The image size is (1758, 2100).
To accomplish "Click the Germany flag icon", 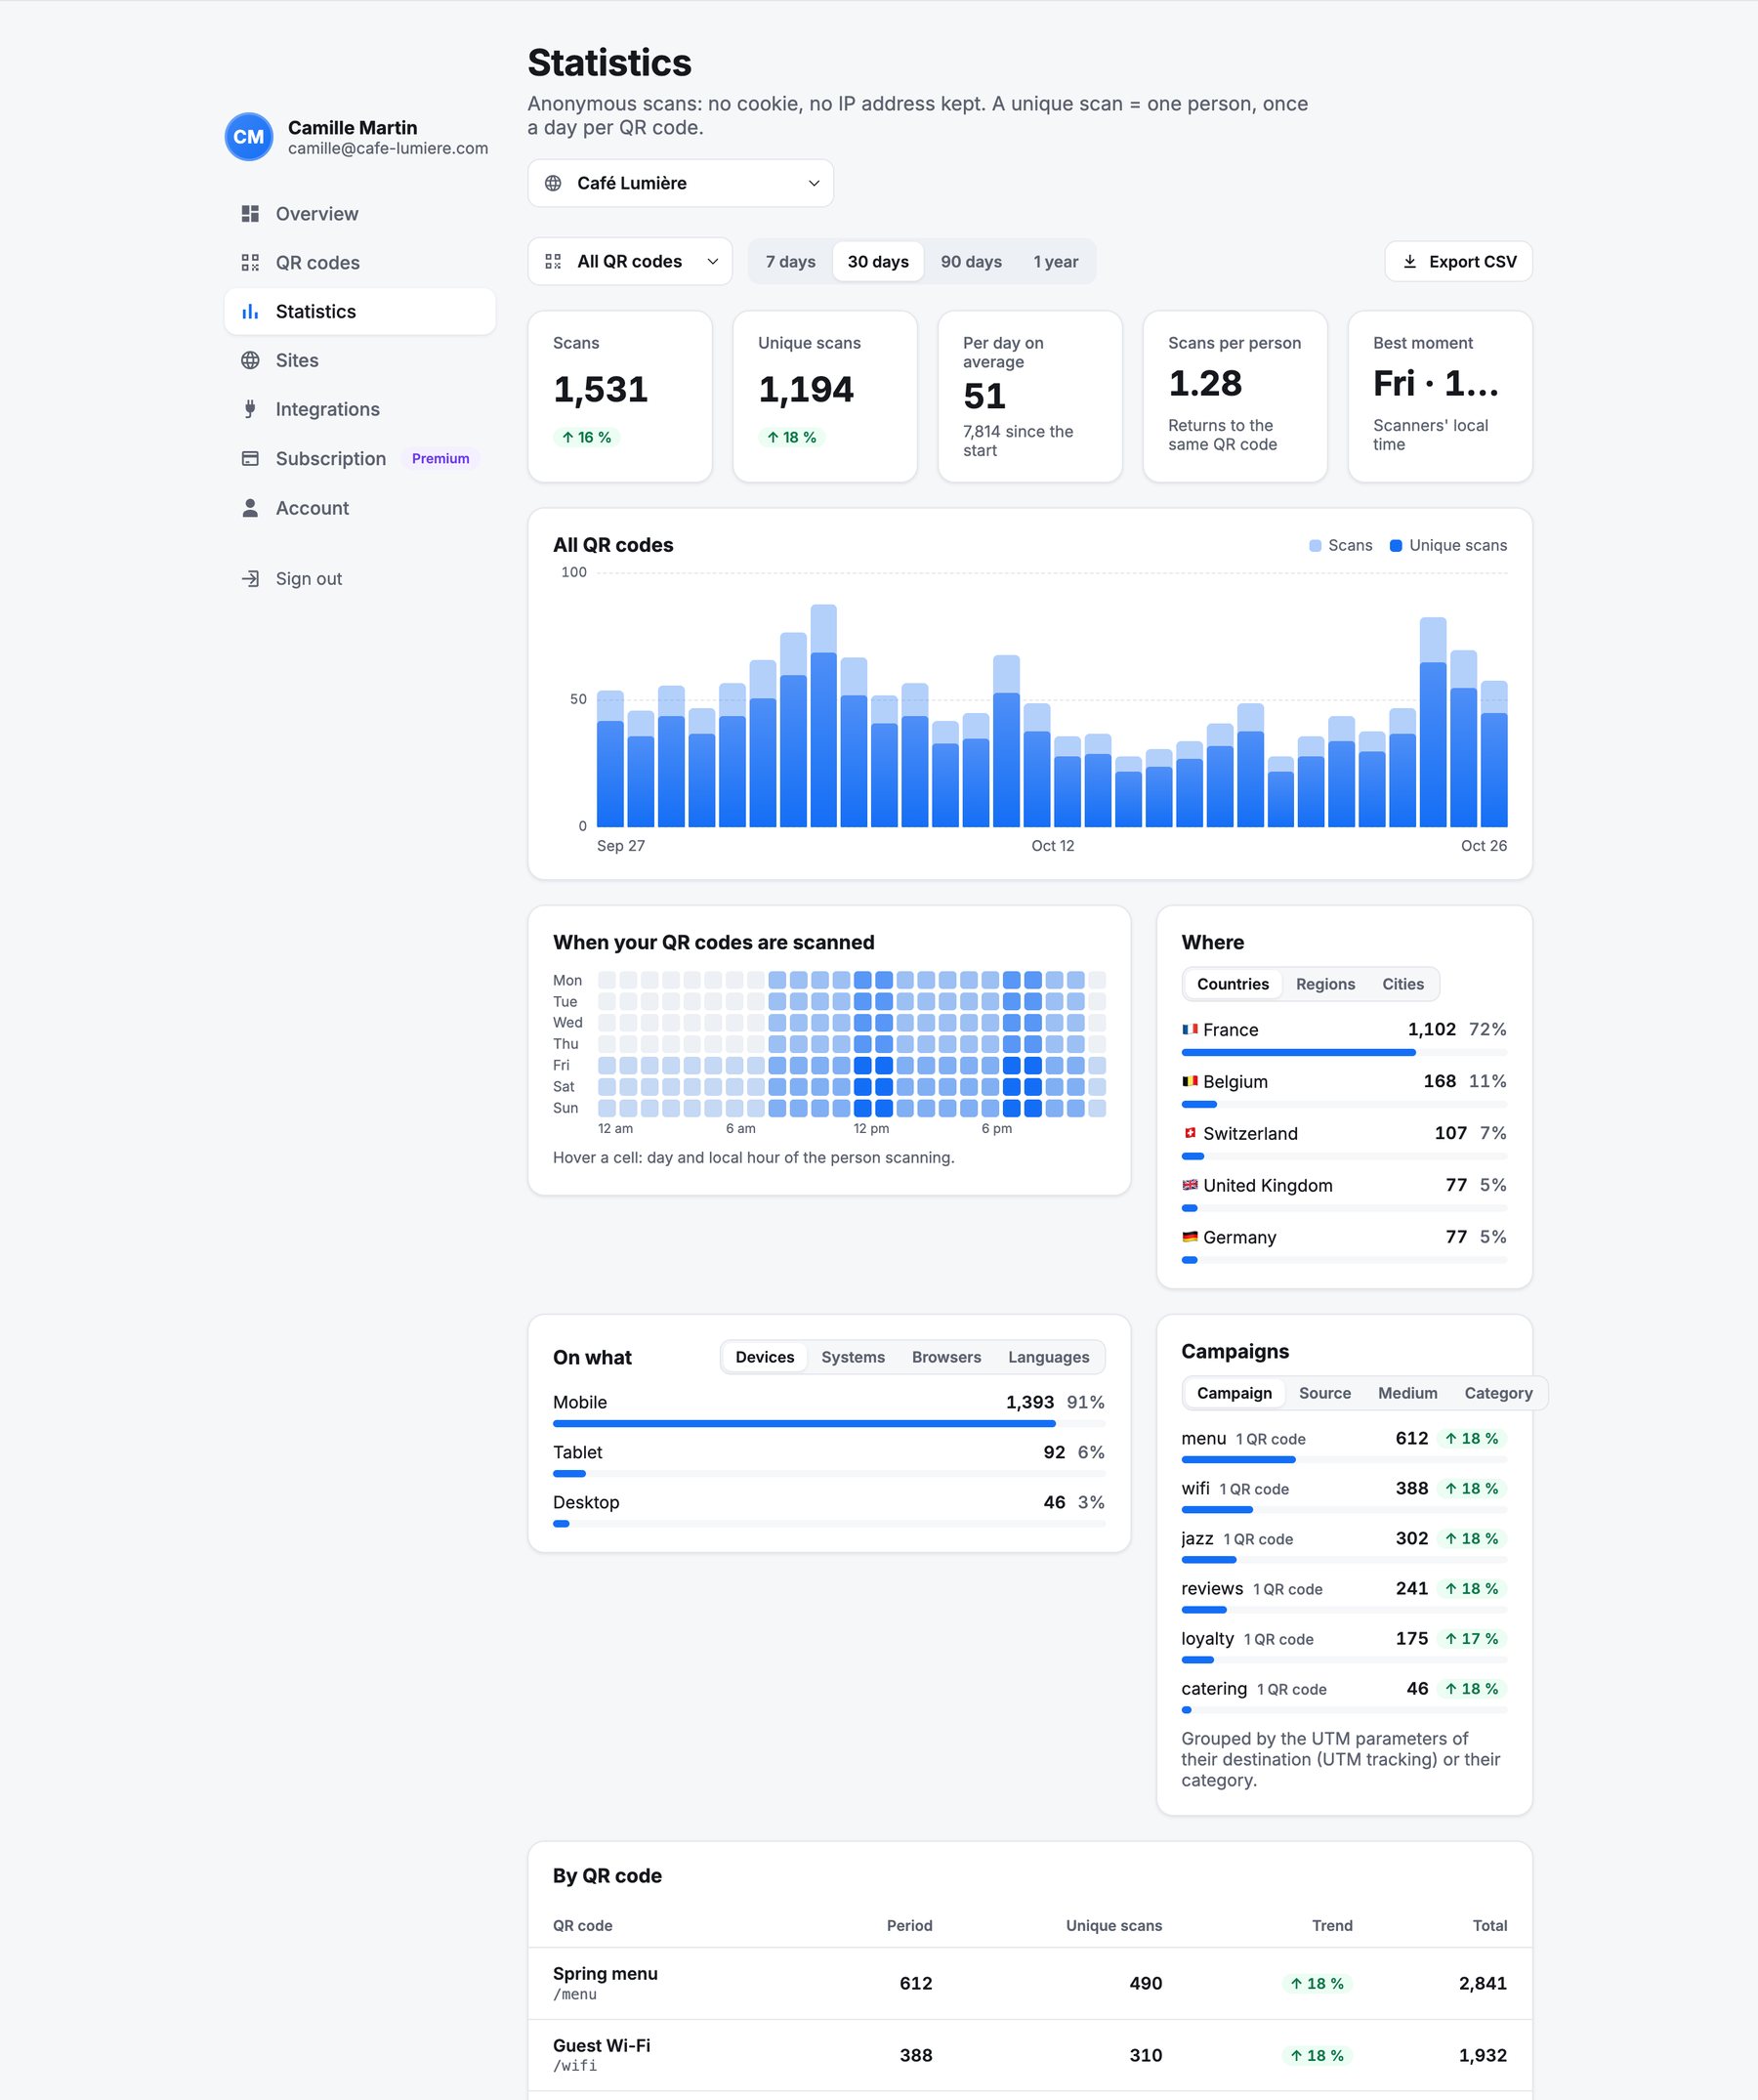I will pos(1190,1237).
